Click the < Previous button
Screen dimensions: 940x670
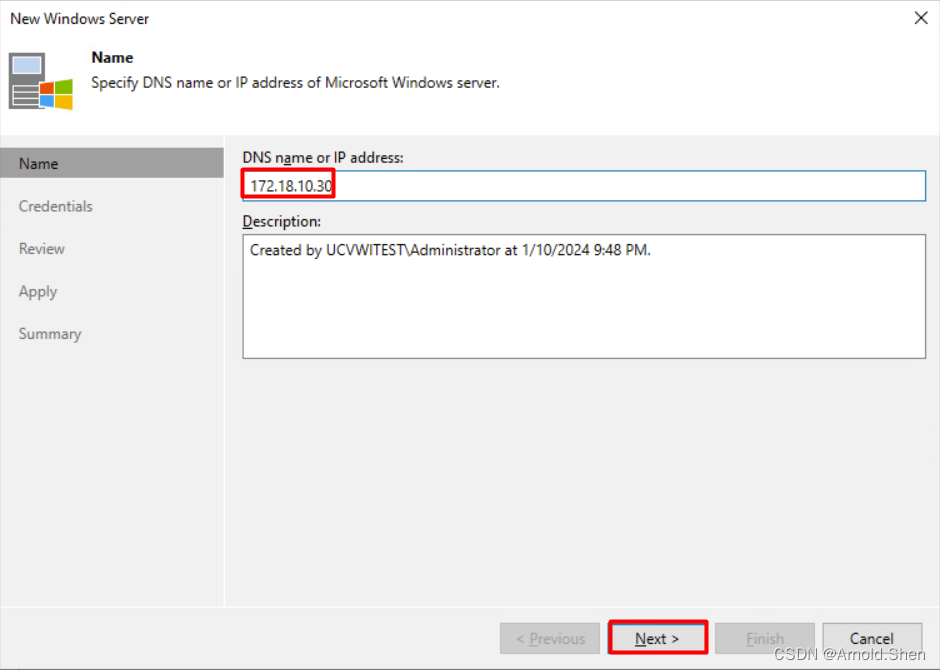pos(550,638)
